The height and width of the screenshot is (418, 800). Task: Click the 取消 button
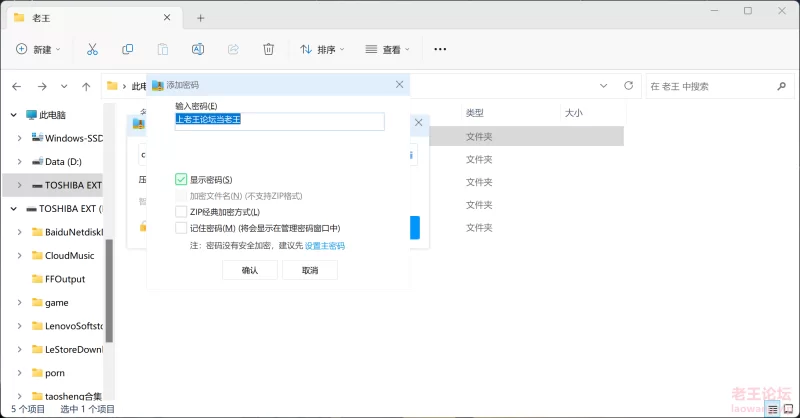[310, 271]
